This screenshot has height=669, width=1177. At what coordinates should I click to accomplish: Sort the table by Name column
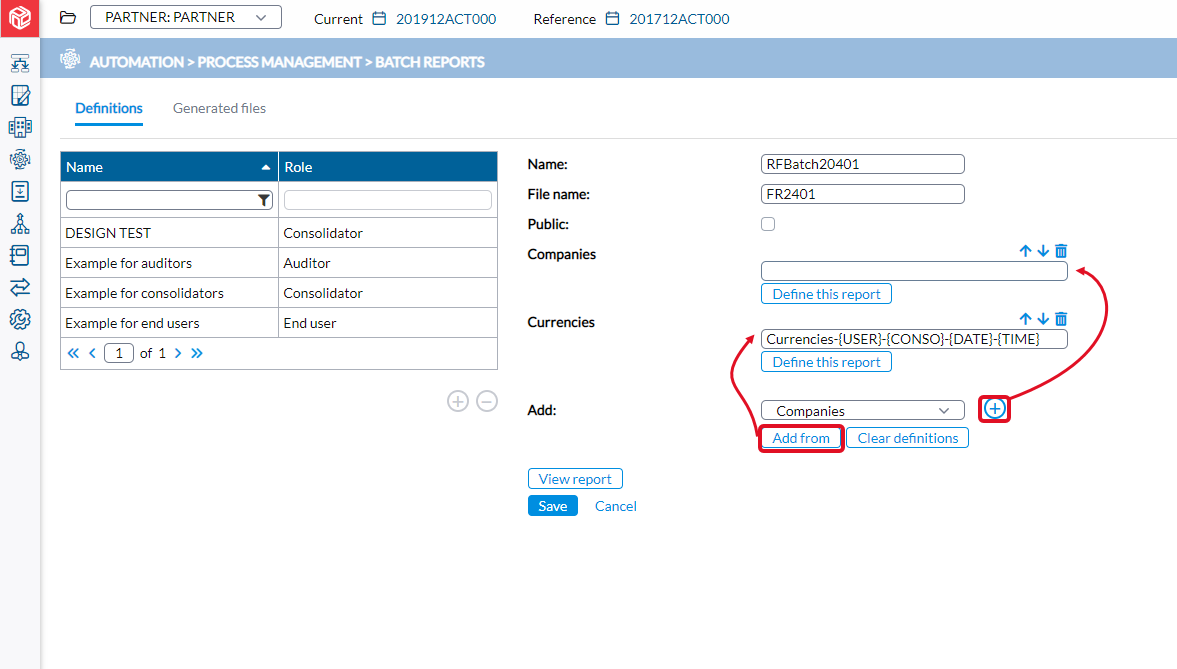pyautogui.click(x=168, y=167)
